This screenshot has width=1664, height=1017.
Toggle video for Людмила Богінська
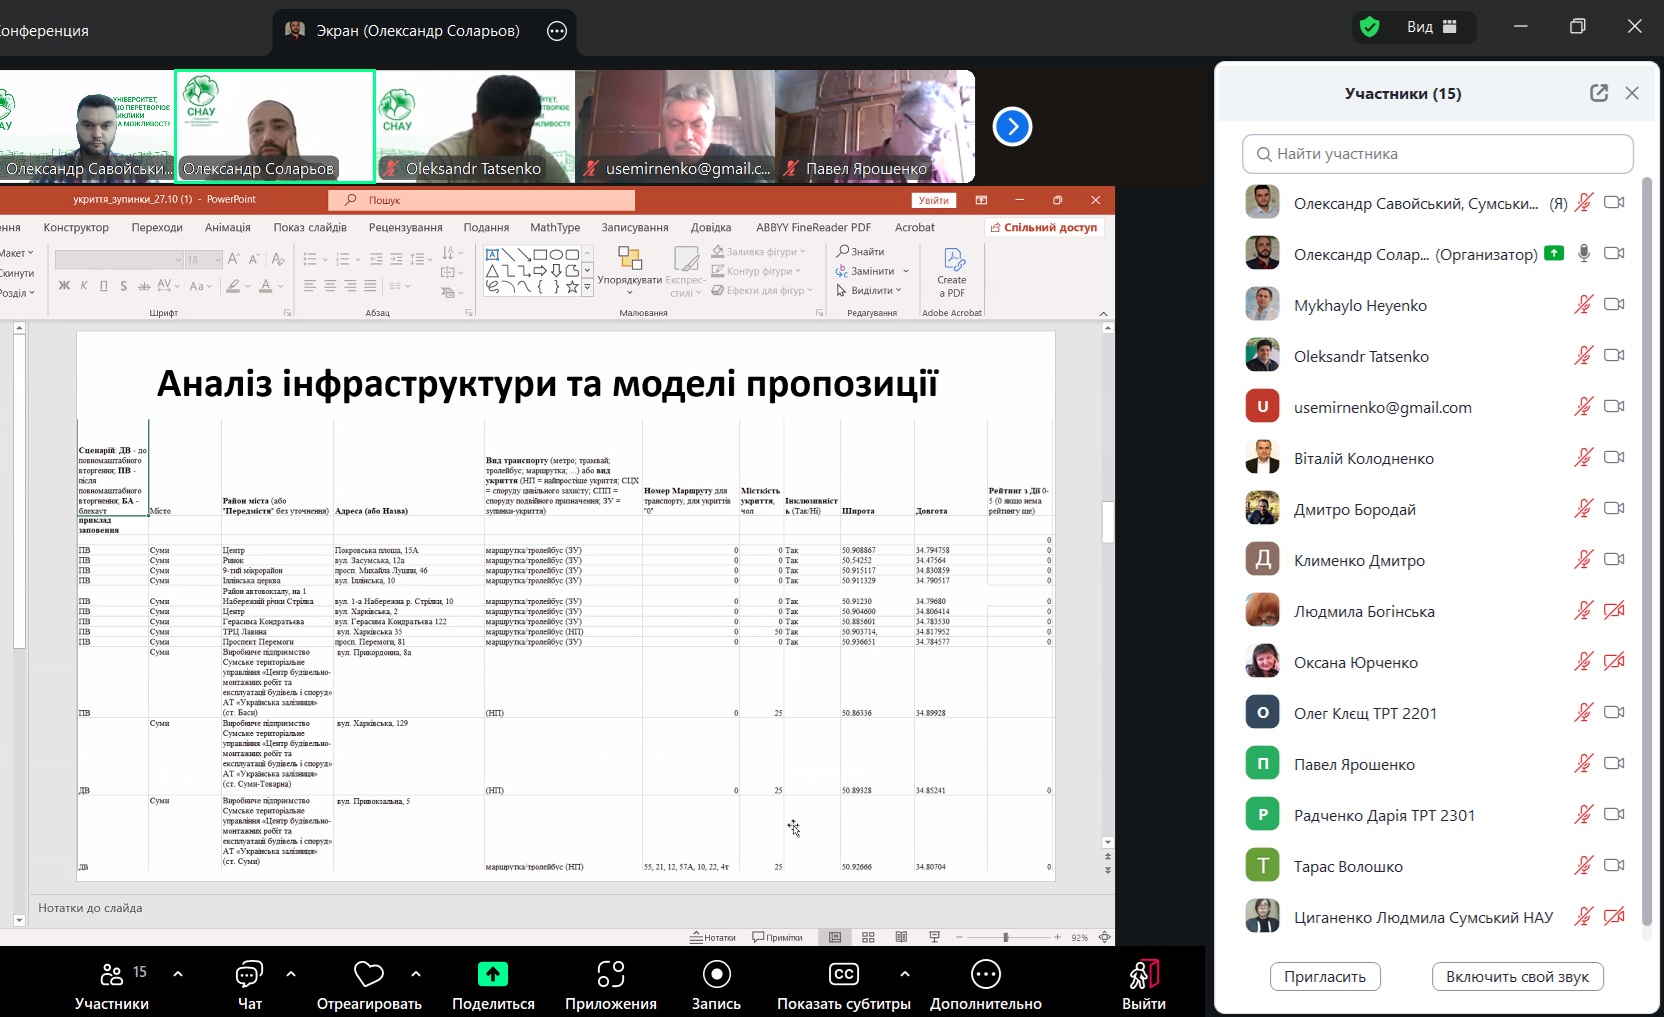click(x=1614, y=611)
